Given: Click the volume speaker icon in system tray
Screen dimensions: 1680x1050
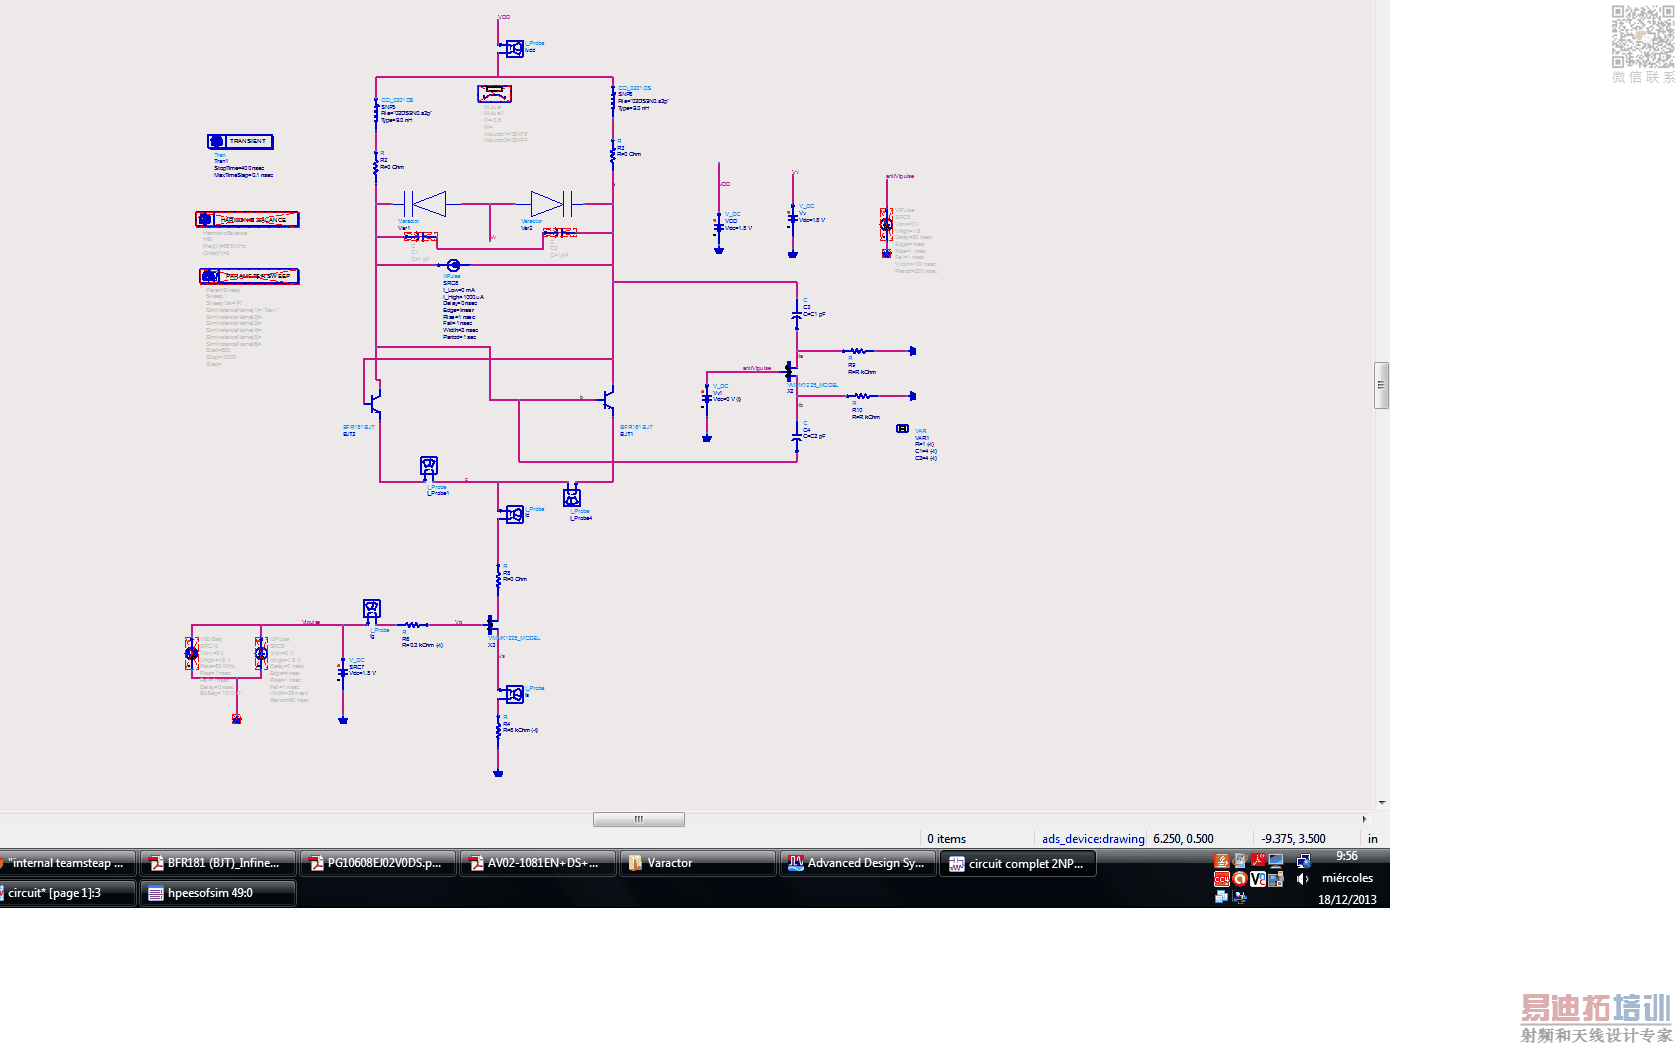Looking at the screenshot, I should tap(1302, 879).
